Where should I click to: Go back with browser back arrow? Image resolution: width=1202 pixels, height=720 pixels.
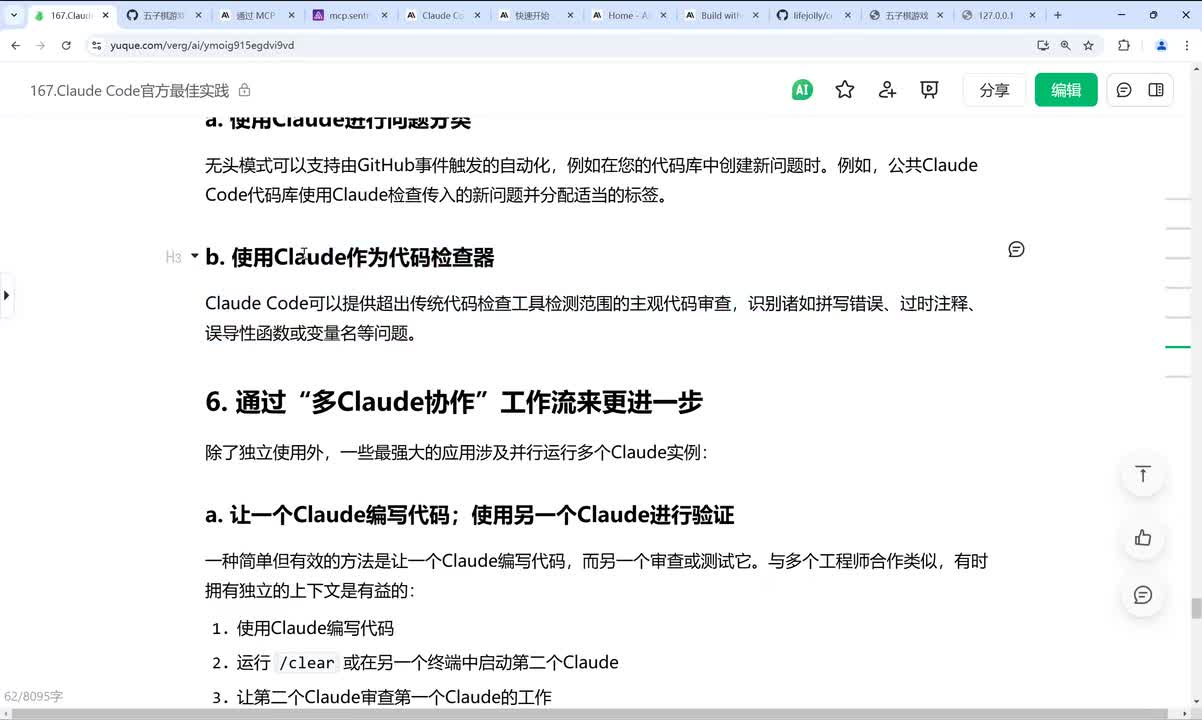16,45
